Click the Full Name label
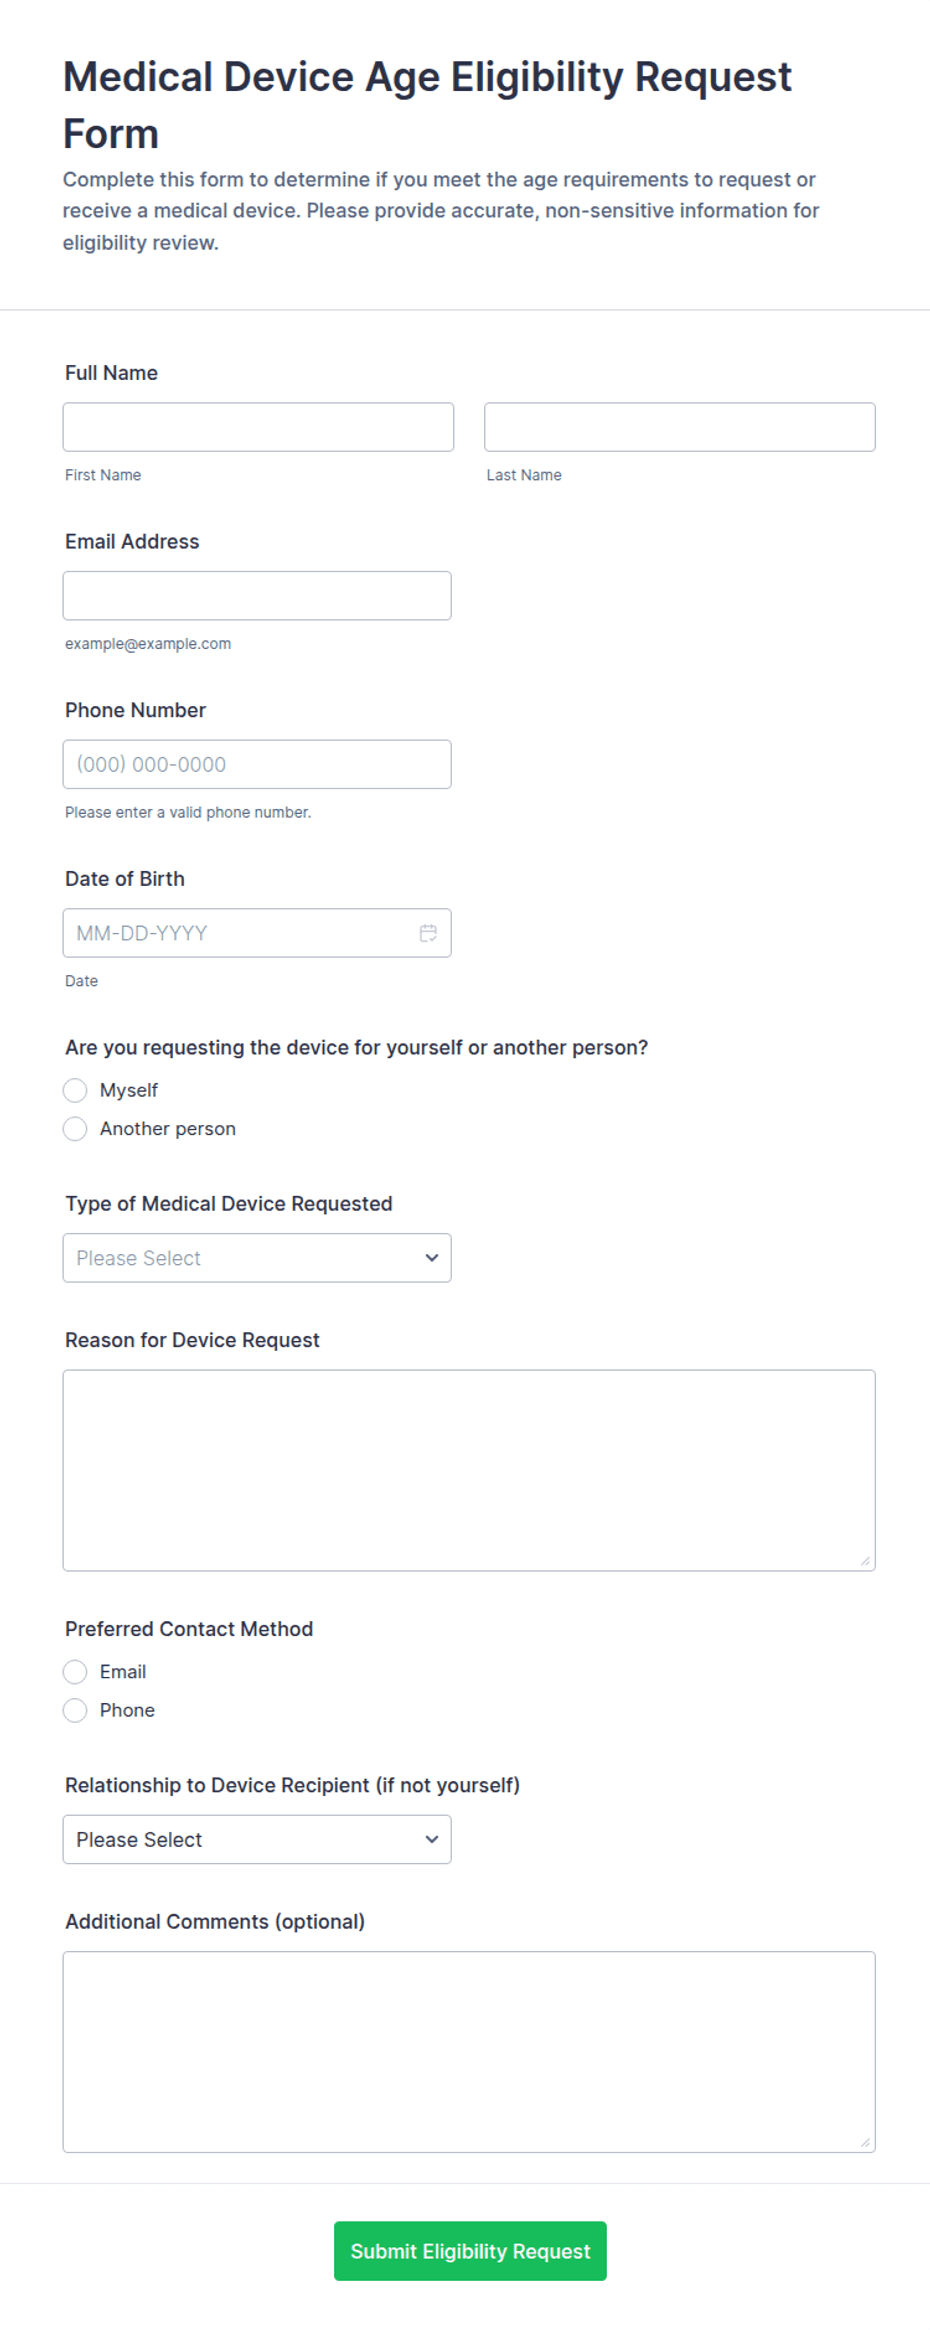Viewport: 930px width, 2330px height. pos(111,373)
